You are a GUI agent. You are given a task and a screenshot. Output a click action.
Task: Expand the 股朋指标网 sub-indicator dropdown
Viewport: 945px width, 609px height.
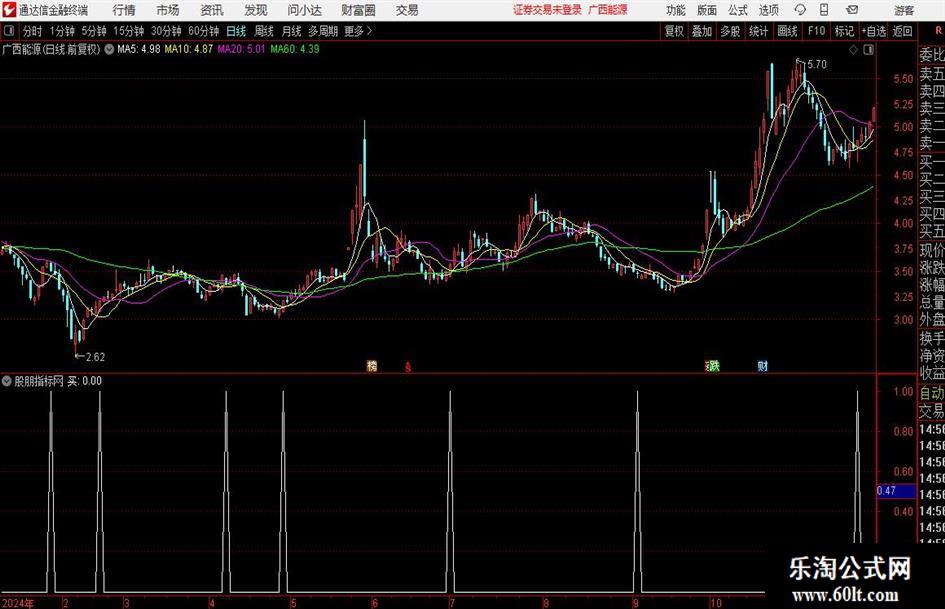pyautogui.click(x=7, y=381)
